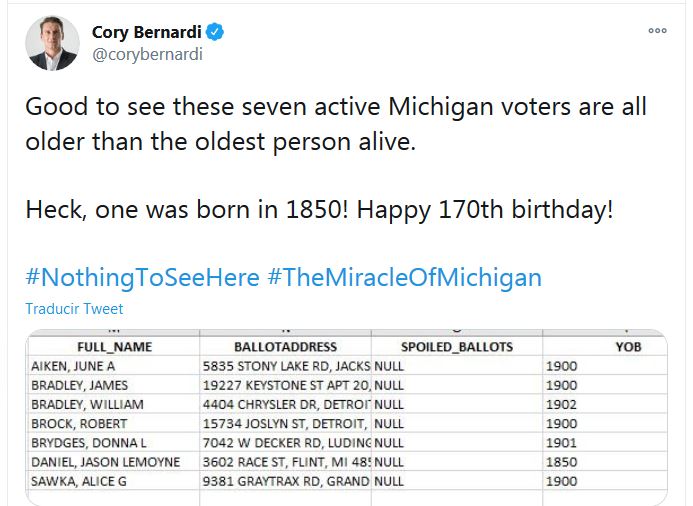Select the 5835 STONY LAKE RD address cell
The width and height of the screenshot is (693, 506).
point(286,366)
